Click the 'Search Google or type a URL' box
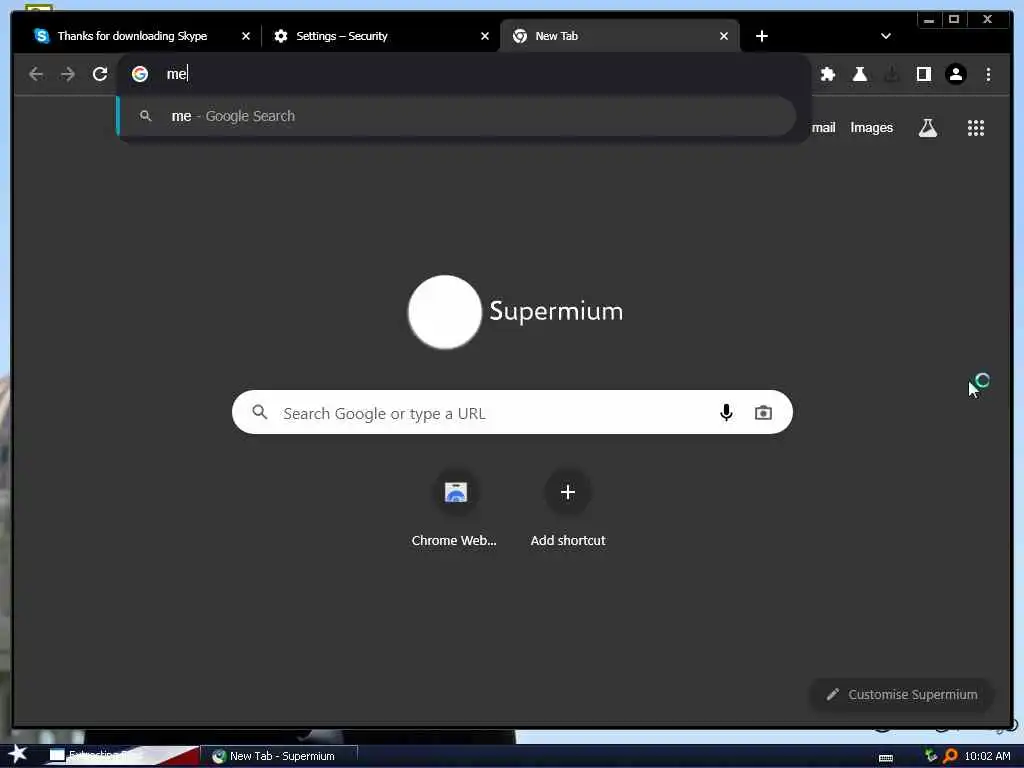Viewport: 1024px width, 768px height. coord(512,413)
